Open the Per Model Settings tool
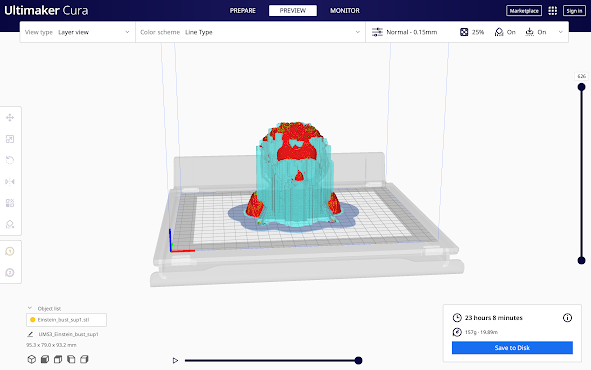The width and height of the screenshot is (591, 370). click(x=10, y=203)
